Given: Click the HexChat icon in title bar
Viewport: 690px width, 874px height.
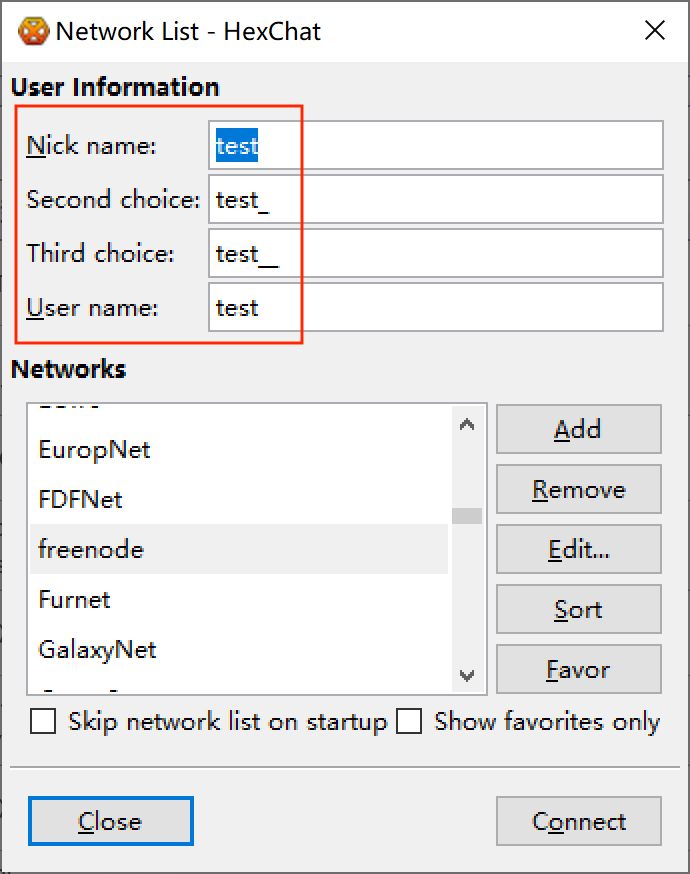Looking at the screenshot, I should [x=33, y=31].
